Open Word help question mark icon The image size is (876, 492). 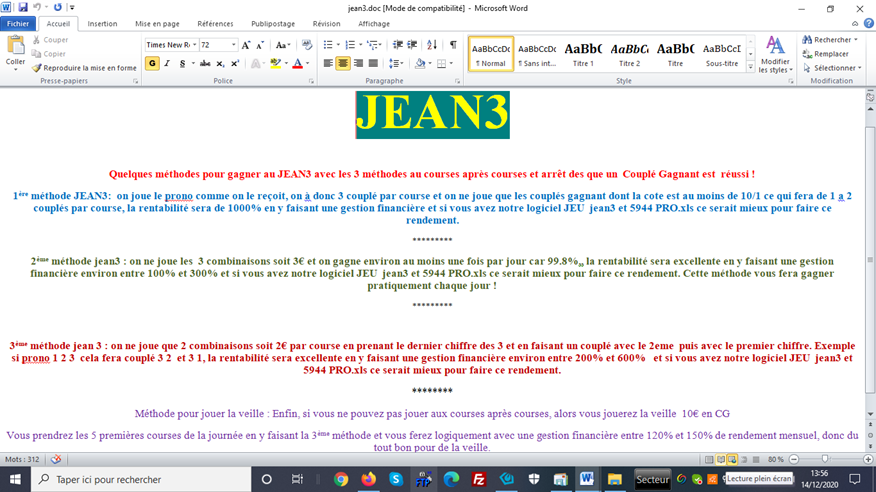point(869,23)
